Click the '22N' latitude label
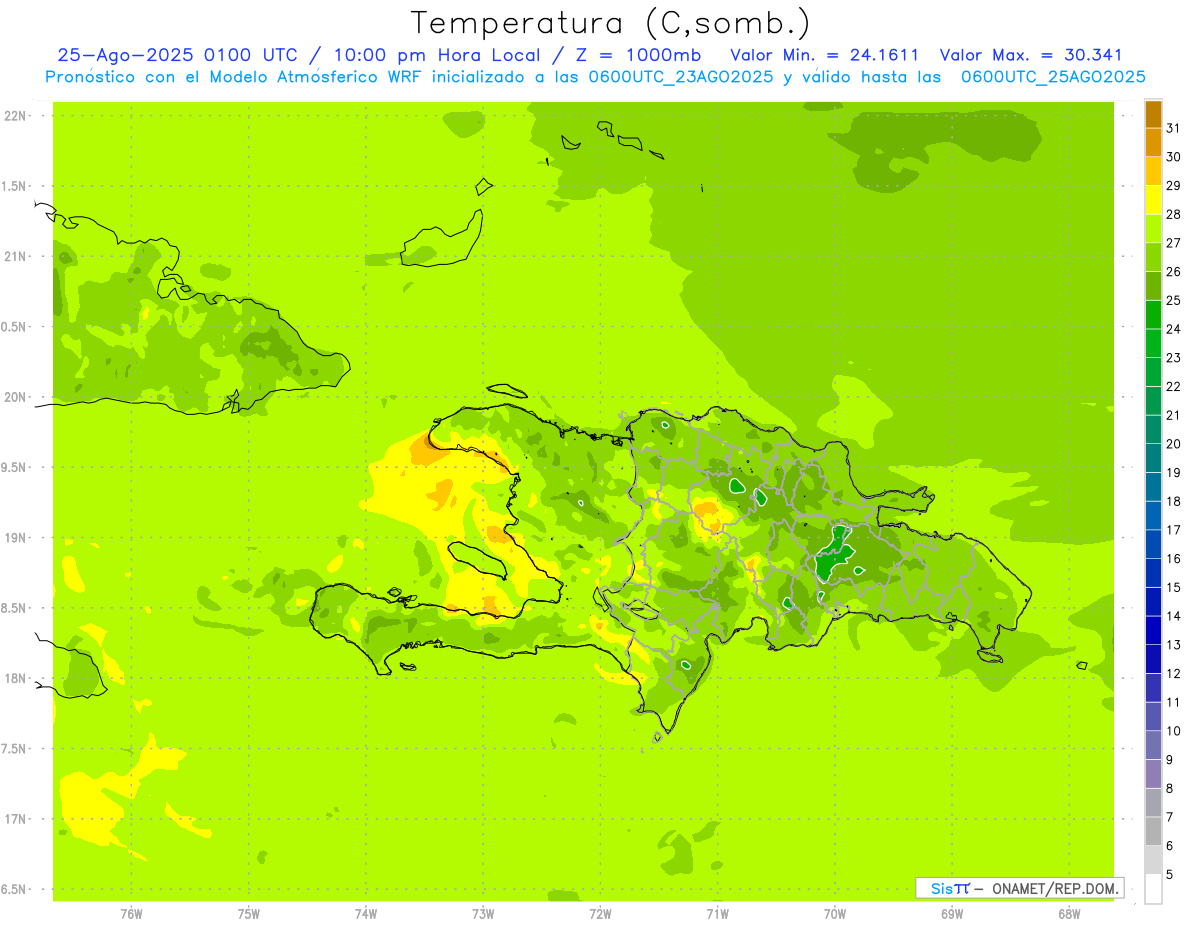Viewport: 1200px width, 927px height. [x=14, y=116]
